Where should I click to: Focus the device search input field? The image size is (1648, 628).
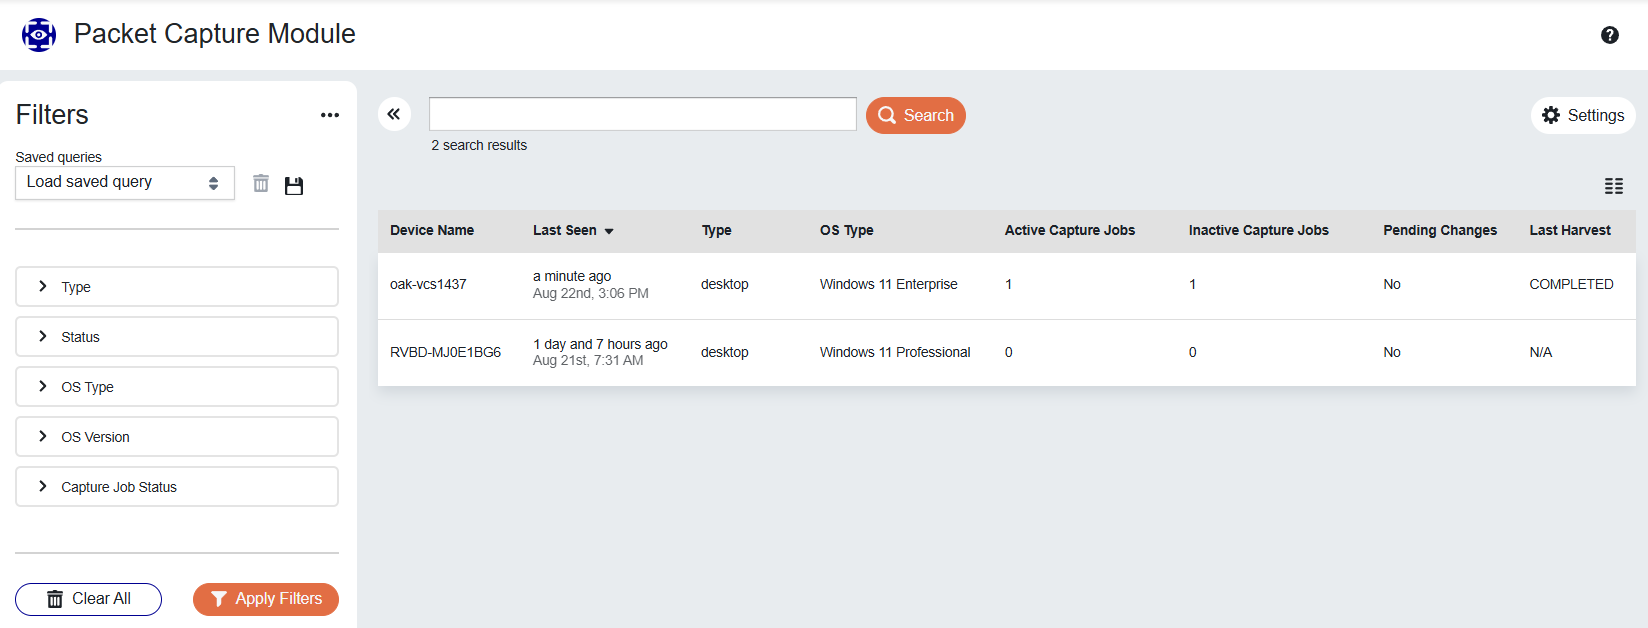[642, 114]
